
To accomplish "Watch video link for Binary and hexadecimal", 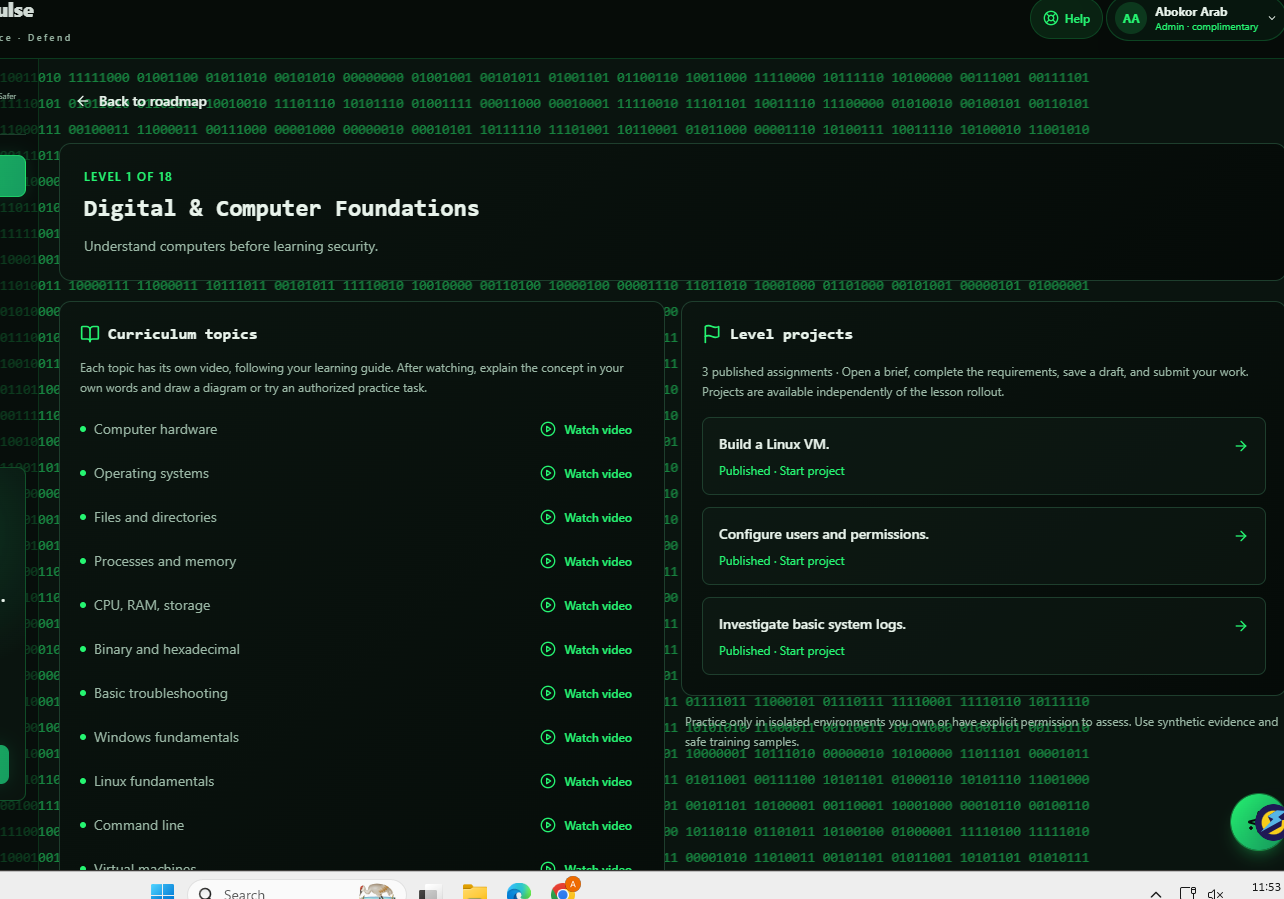I will pos(587,650).
